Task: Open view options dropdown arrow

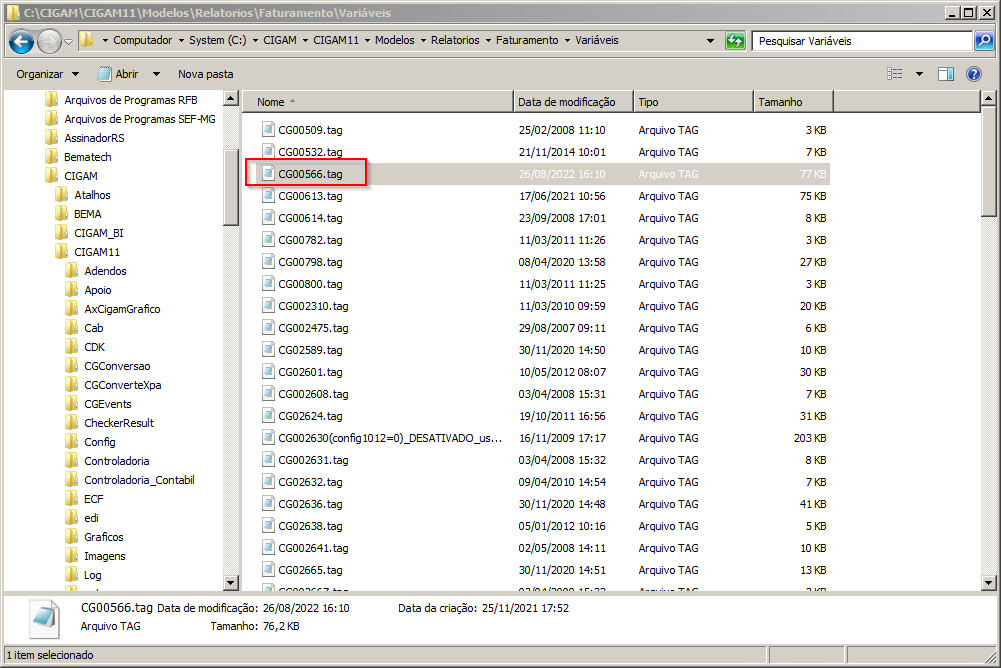Action: 919,74
